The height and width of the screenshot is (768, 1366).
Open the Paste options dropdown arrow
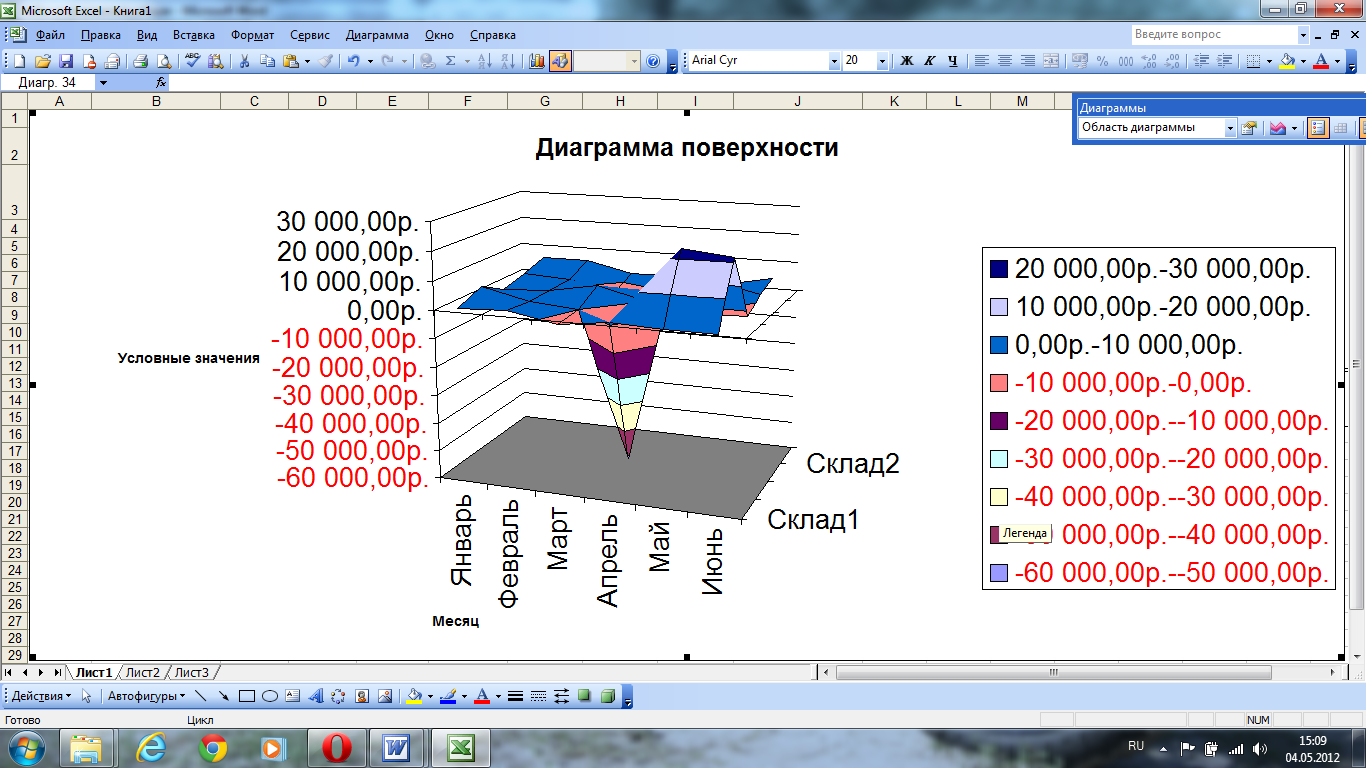307,61
